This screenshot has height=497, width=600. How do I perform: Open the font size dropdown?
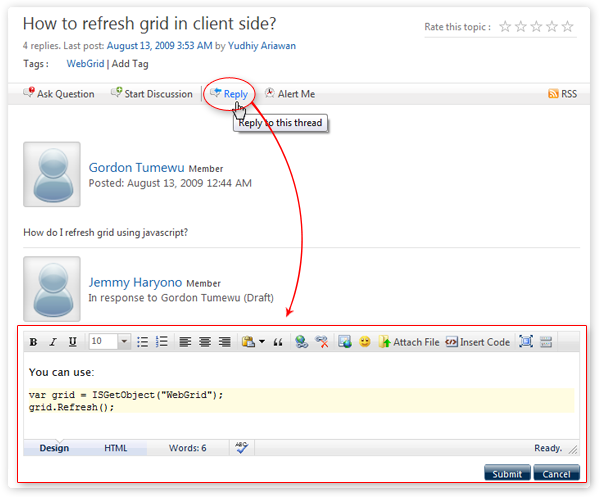pyautogui.click(x=124, y=341)
